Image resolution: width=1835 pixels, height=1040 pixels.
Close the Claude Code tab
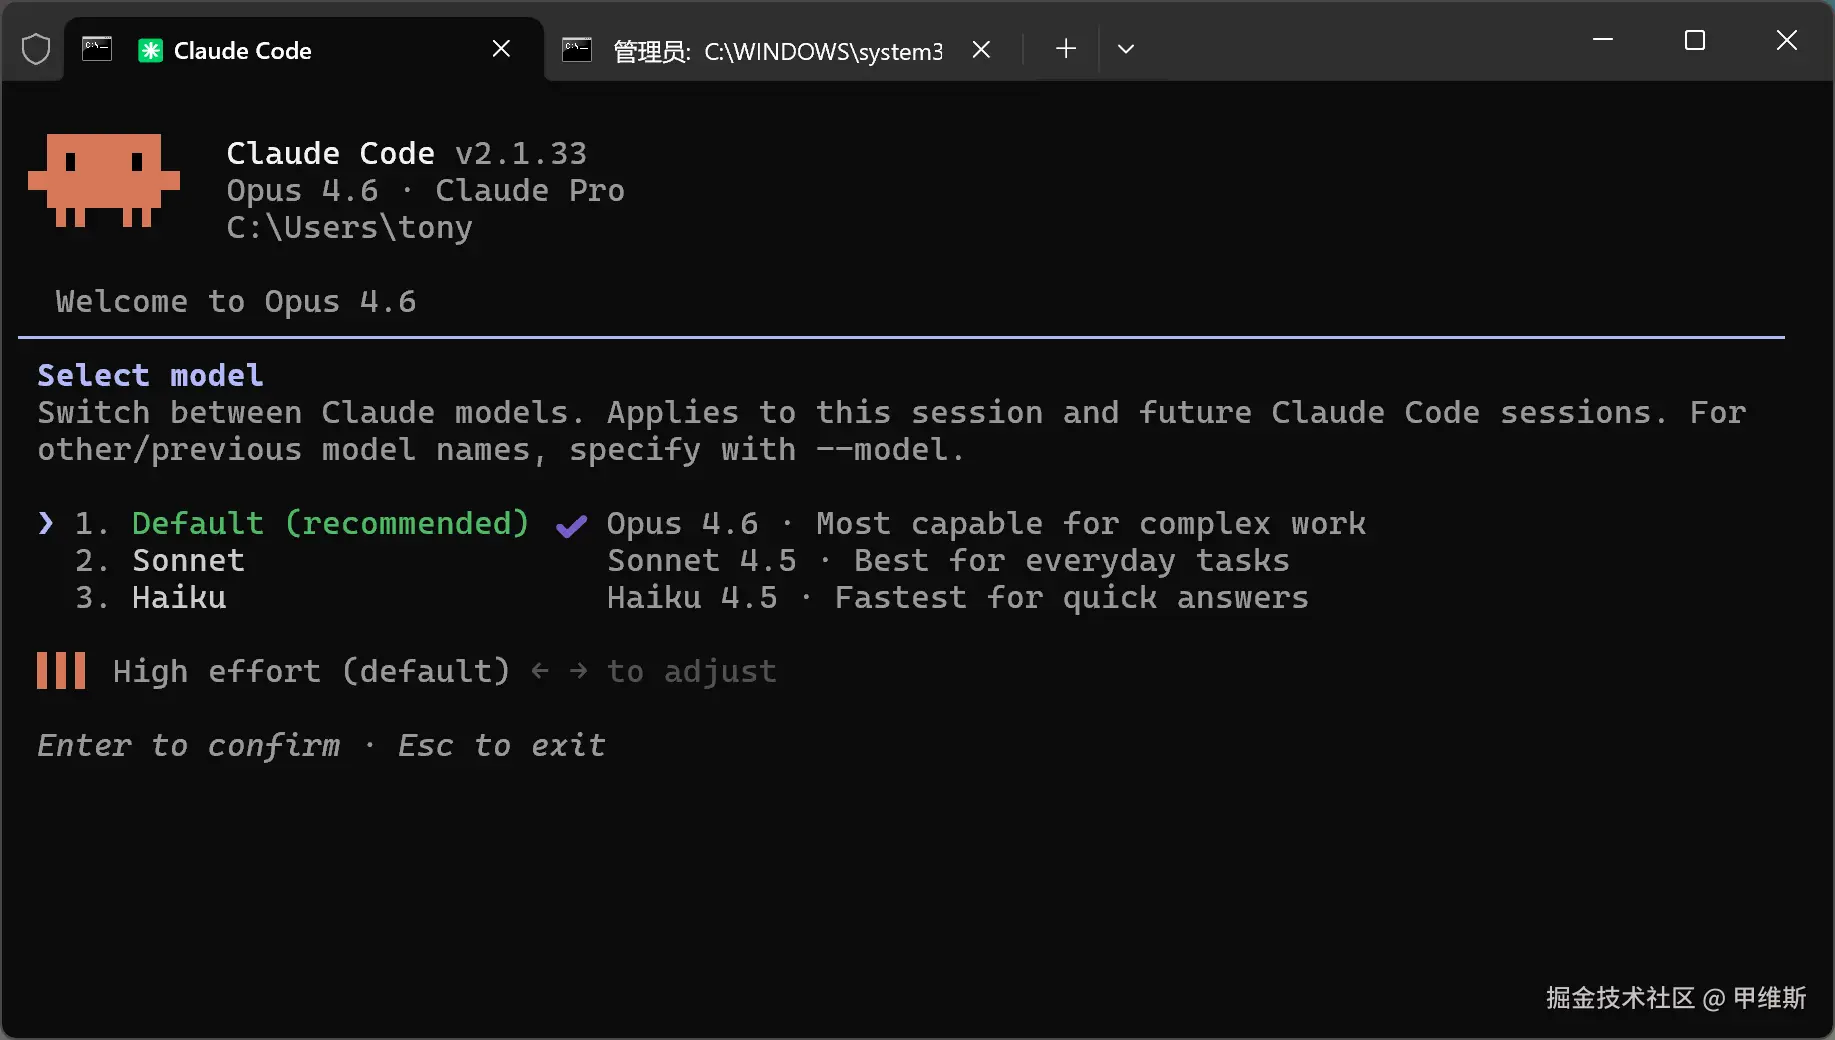click(x=502, y=49)
